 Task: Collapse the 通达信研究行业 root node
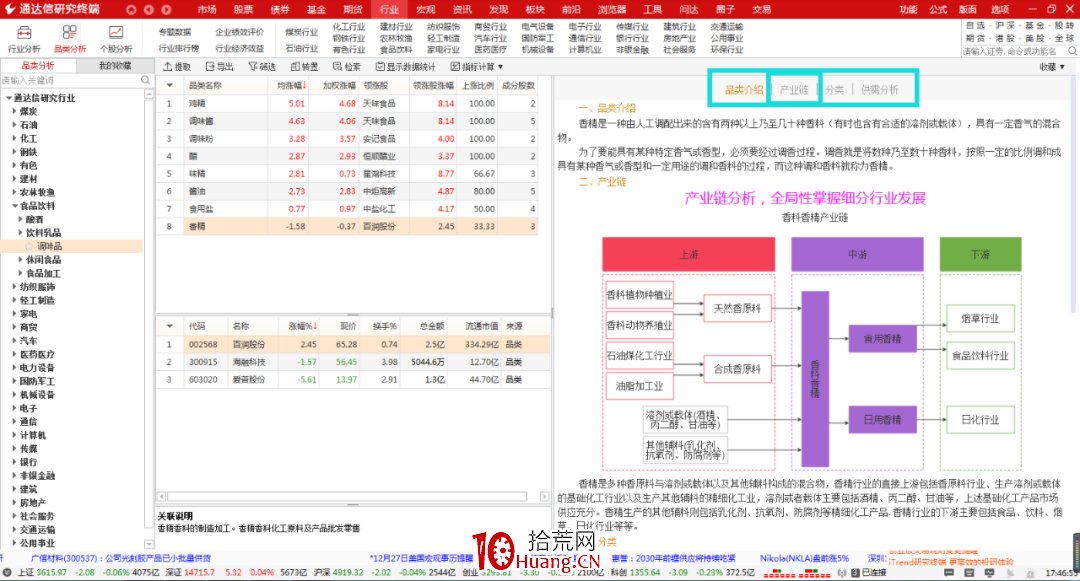pos(8,98)
